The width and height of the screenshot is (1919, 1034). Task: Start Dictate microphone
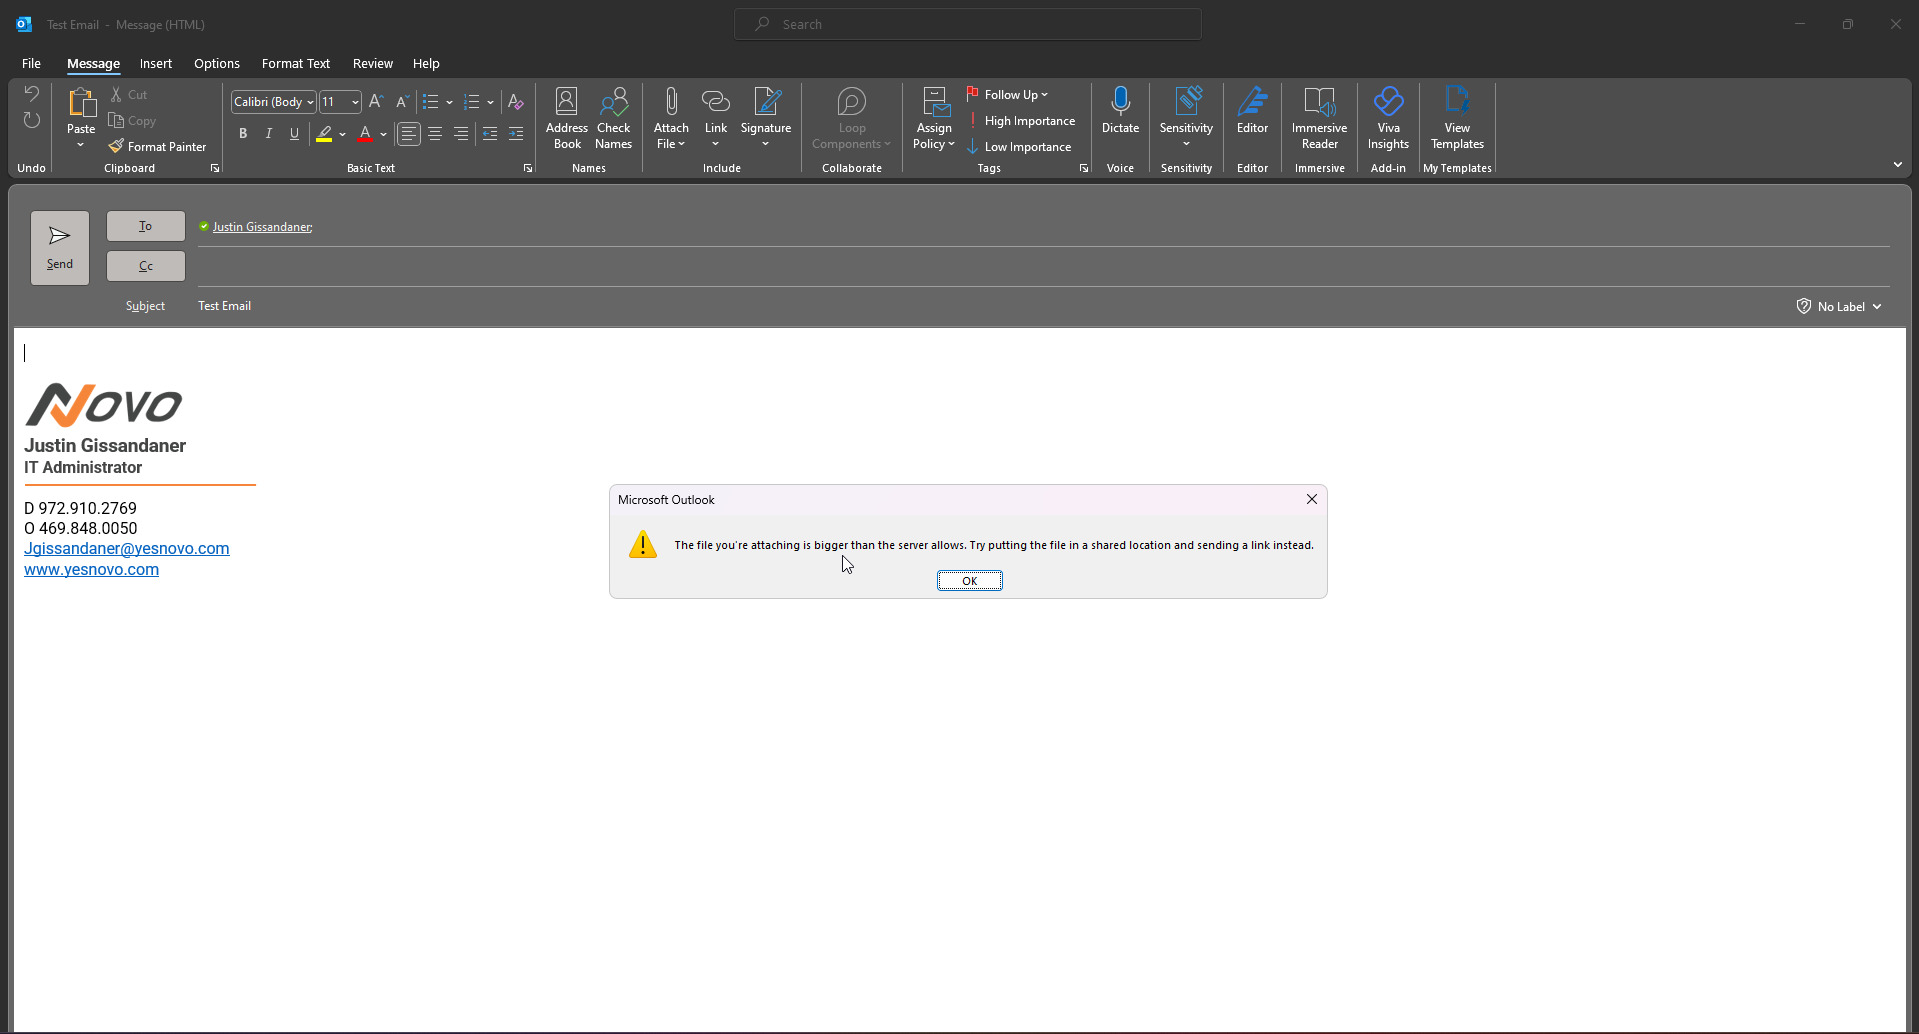(x=1120, y=110)
